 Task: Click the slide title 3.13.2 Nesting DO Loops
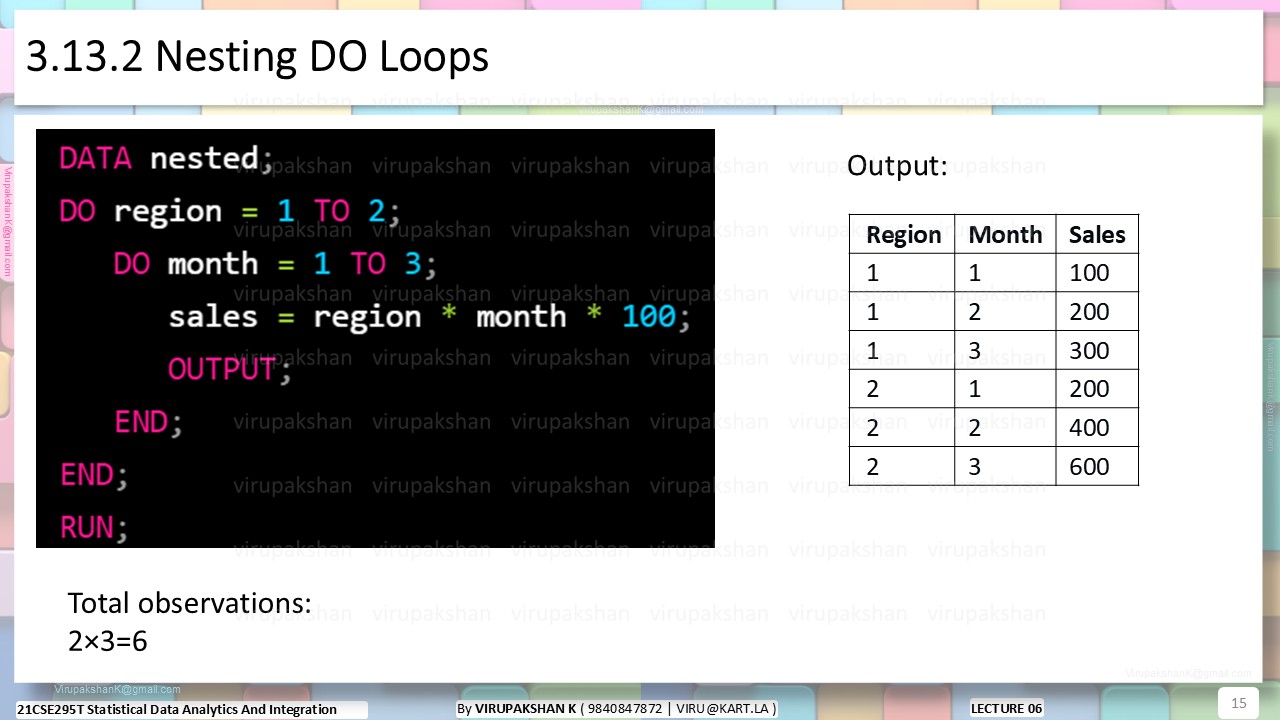pos(257,57)
